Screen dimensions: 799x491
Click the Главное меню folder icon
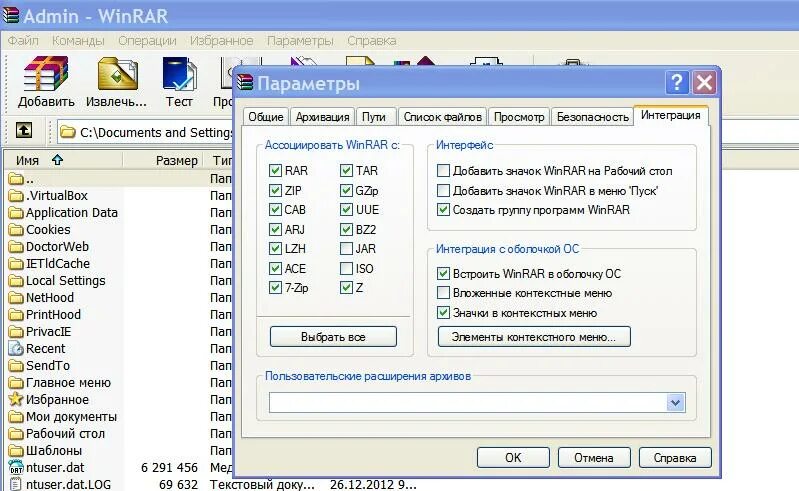(16, 383)
